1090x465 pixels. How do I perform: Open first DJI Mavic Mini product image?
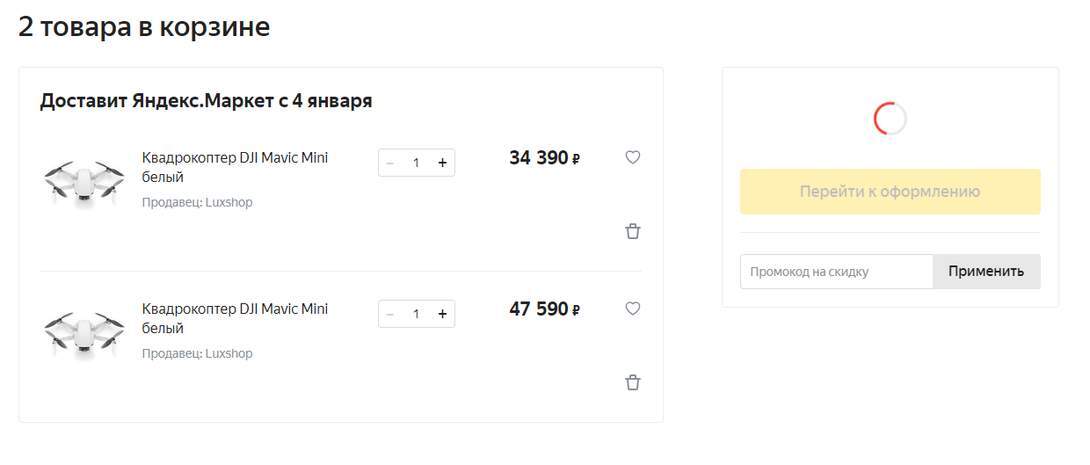84,181
